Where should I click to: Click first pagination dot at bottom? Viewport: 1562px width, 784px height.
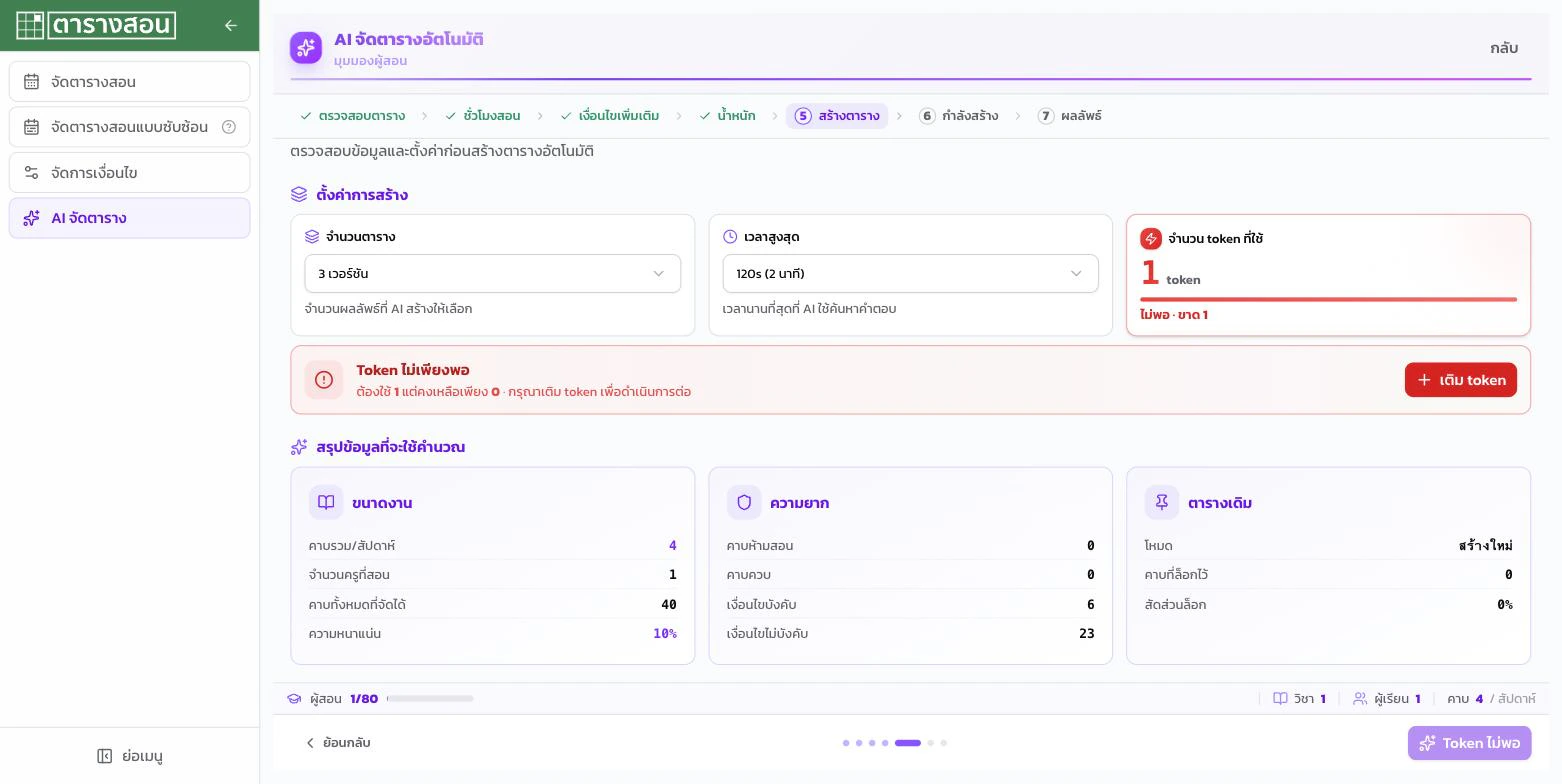[x=846, y=743]
